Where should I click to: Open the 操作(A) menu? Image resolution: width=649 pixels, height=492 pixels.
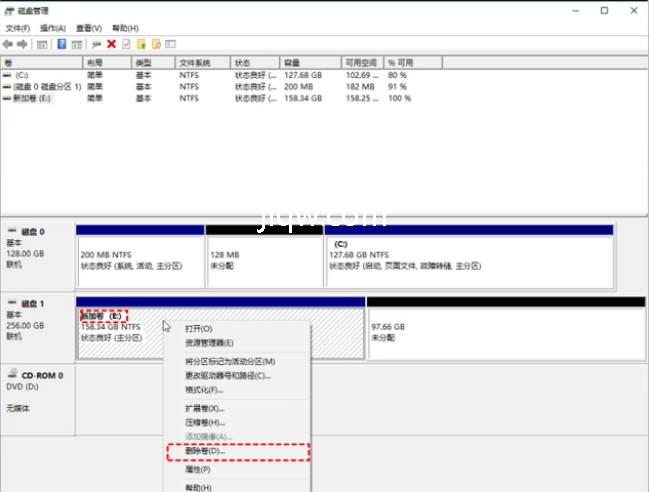[x=52, y=29]
